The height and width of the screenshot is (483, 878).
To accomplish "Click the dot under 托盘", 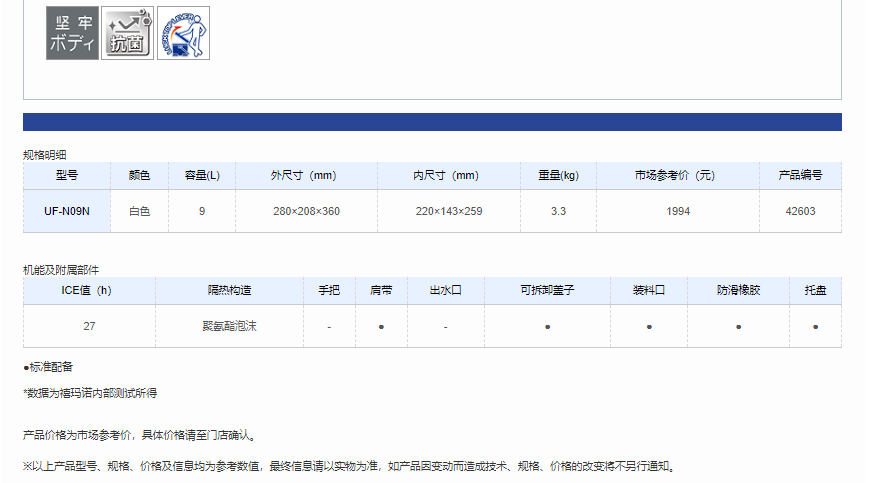I will (x=815, y=327).
